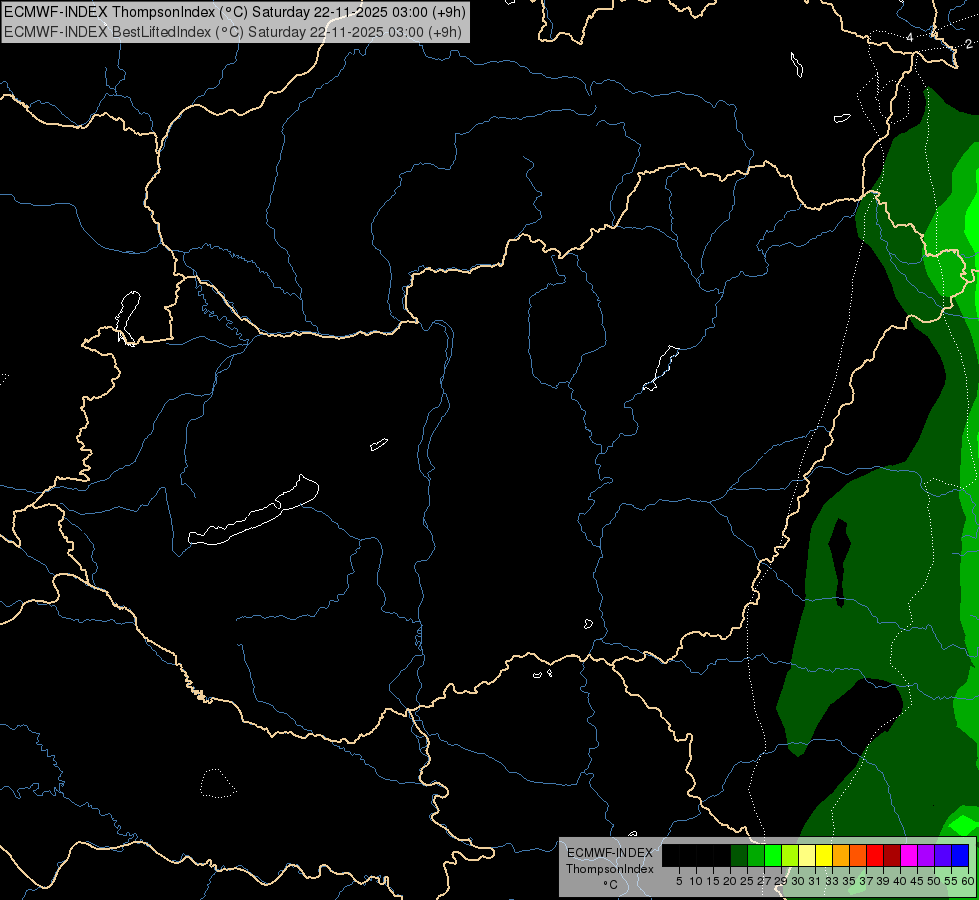
Task: Select the bright green 27–29 legend swatch
Action: tap(774, 855)
